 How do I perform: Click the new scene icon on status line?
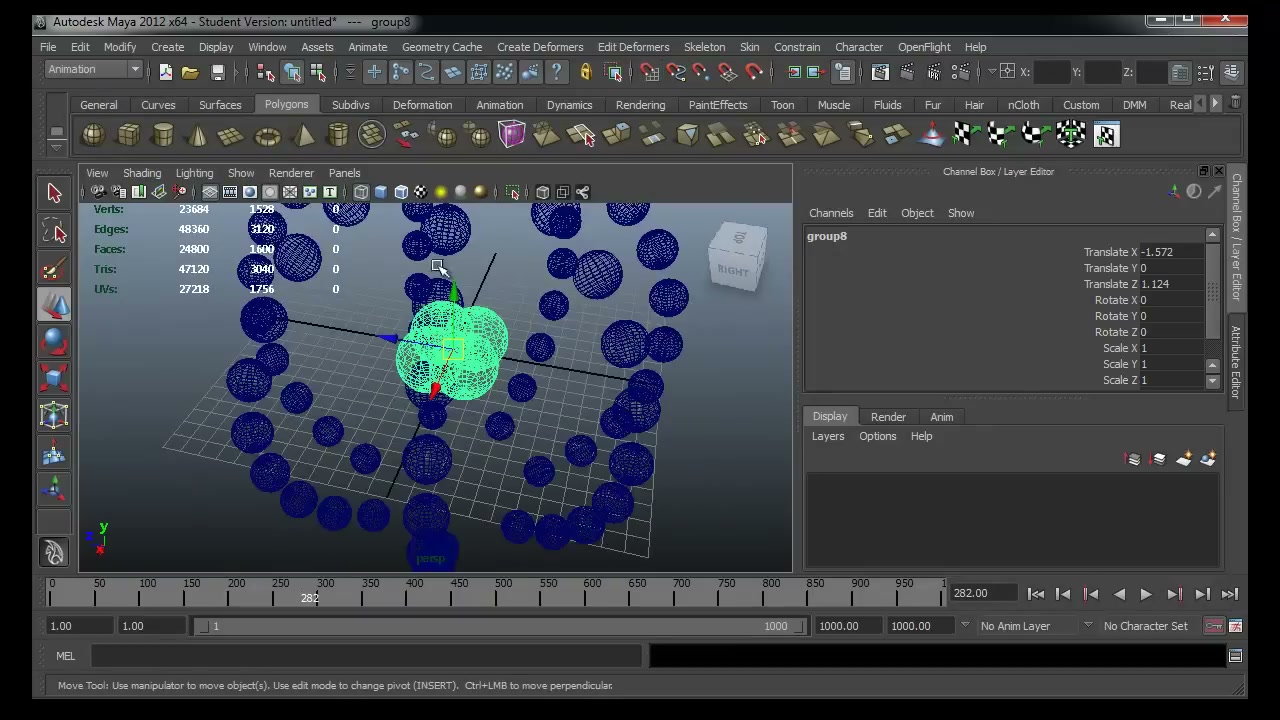165,71
